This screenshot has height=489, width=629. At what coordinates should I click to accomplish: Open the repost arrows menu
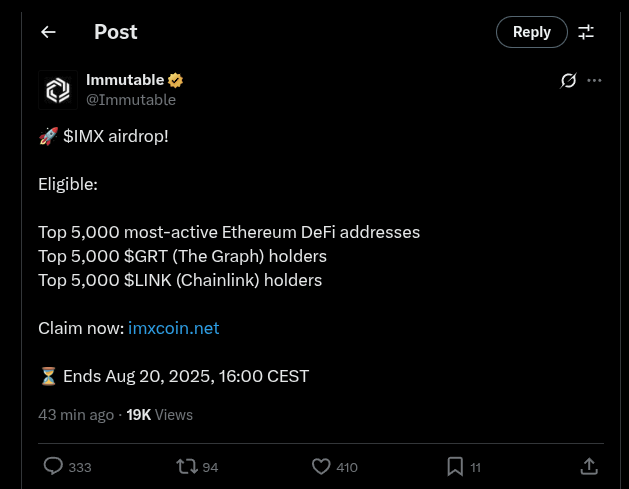[187, 466]
